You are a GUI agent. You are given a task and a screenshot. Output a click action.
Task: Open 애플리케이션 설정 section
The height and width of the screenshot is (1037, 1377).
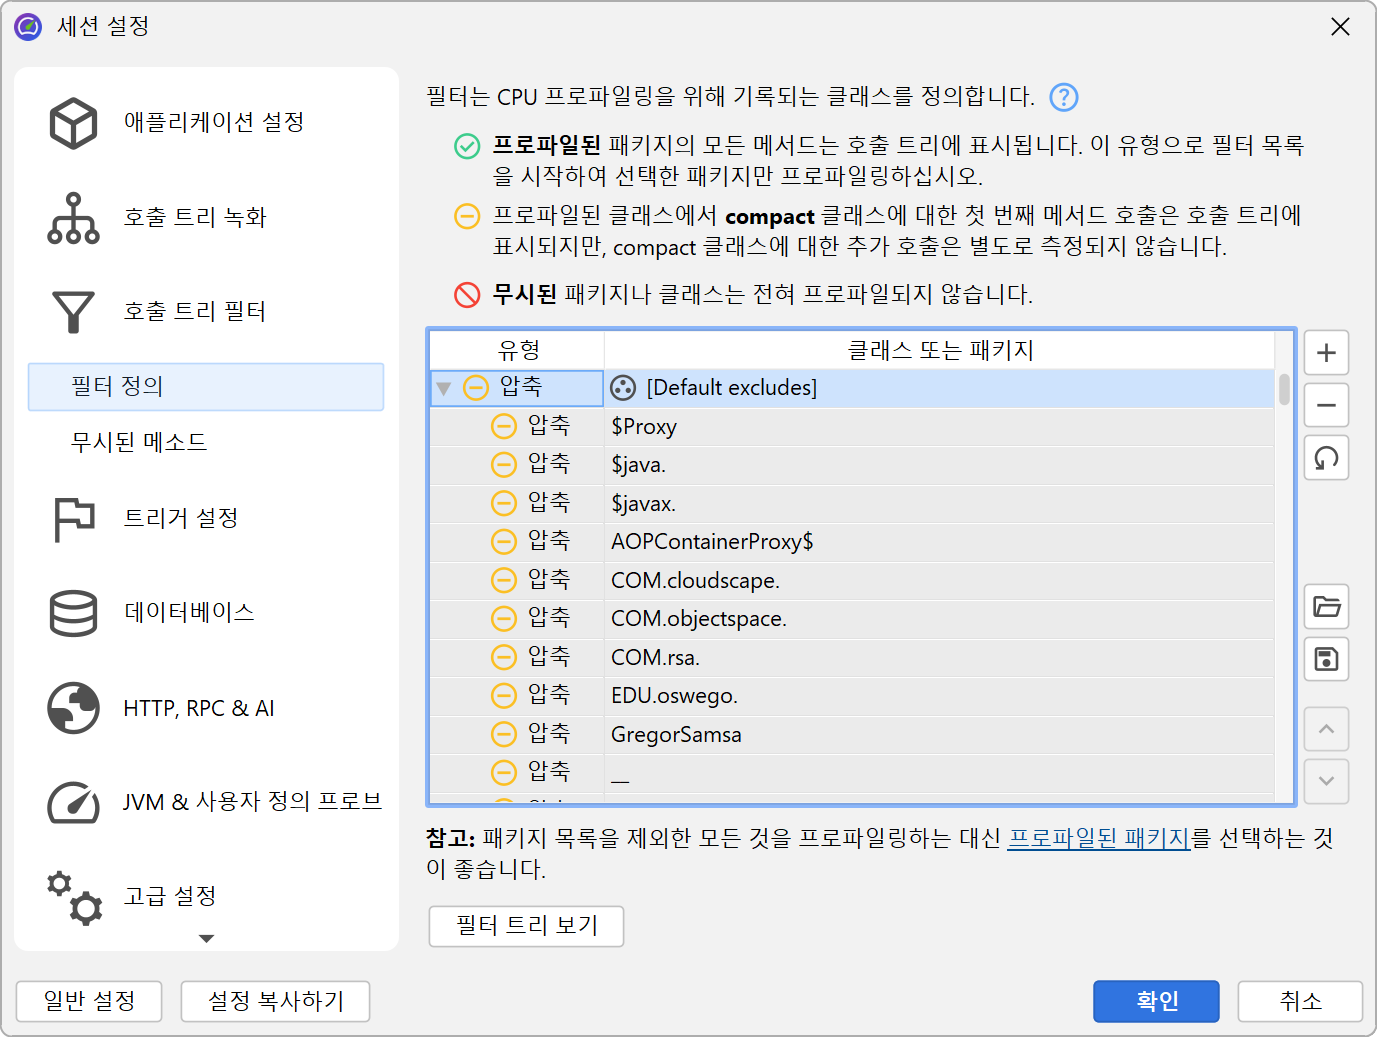pyautogui.click(x=213, y=122)
